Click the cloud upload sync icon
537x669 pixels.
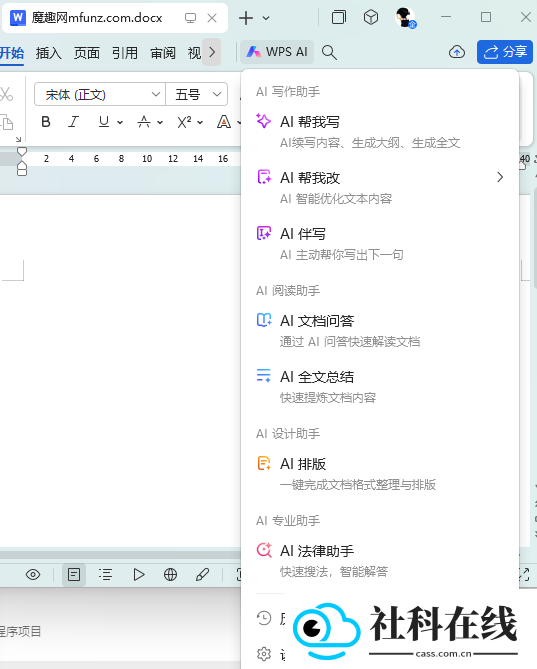tap(457, 52)
